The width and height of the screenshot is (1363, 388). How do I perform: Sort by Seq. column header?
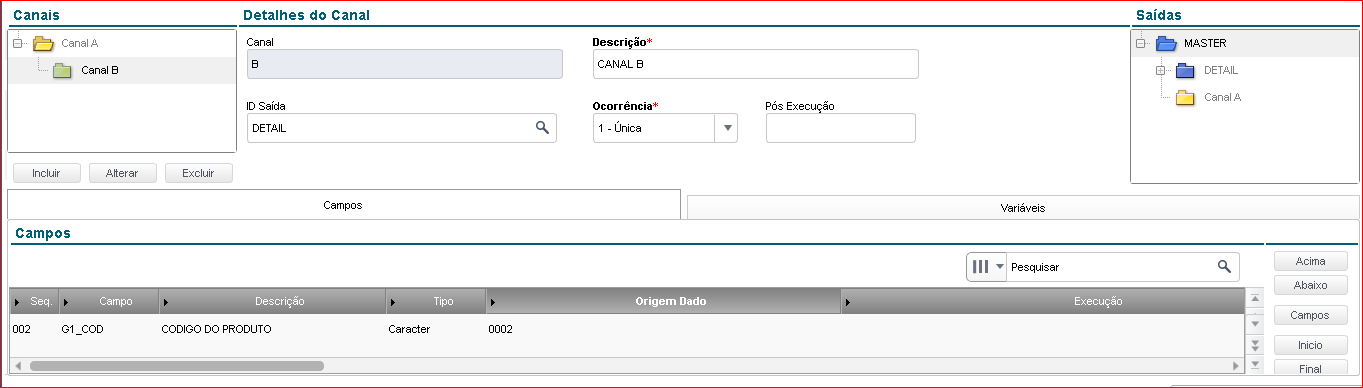(x=35, y=301)
